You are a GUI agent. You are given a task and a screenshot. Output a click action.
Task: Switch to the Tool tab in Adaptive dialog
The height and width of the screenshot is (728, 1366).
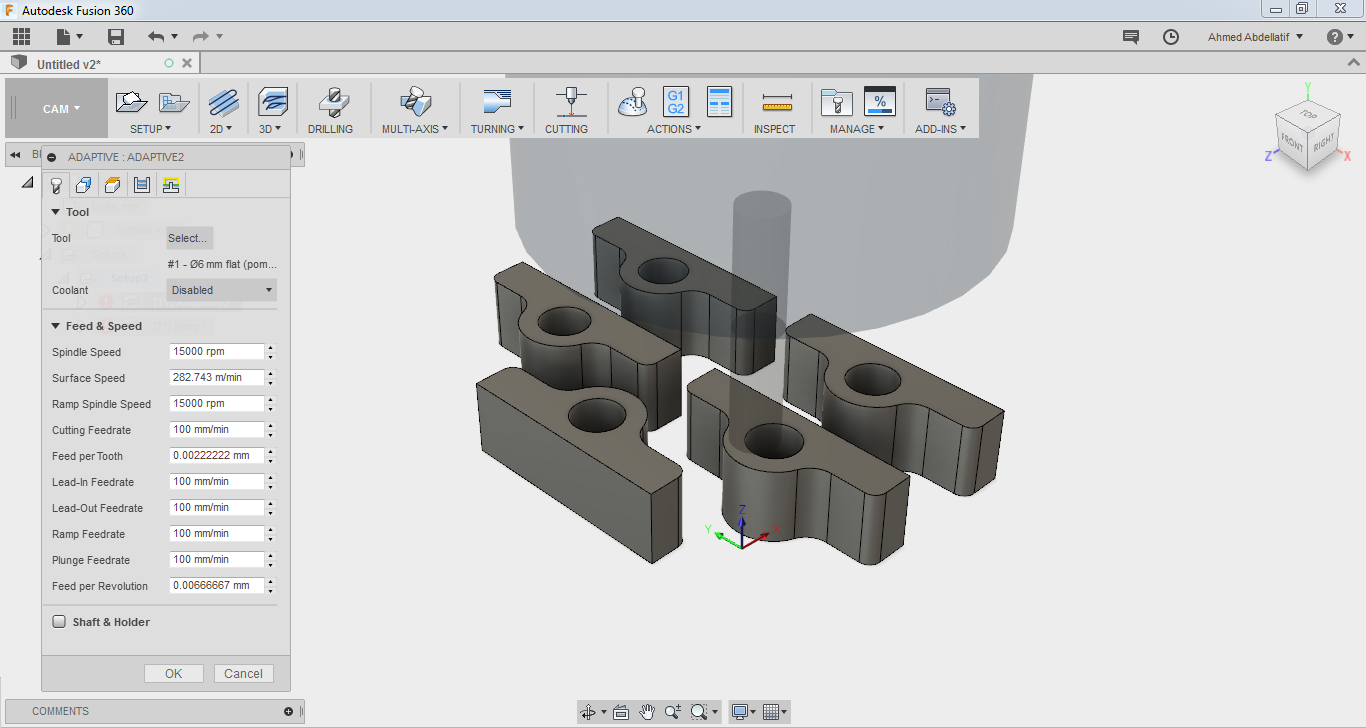pos(56,185)
